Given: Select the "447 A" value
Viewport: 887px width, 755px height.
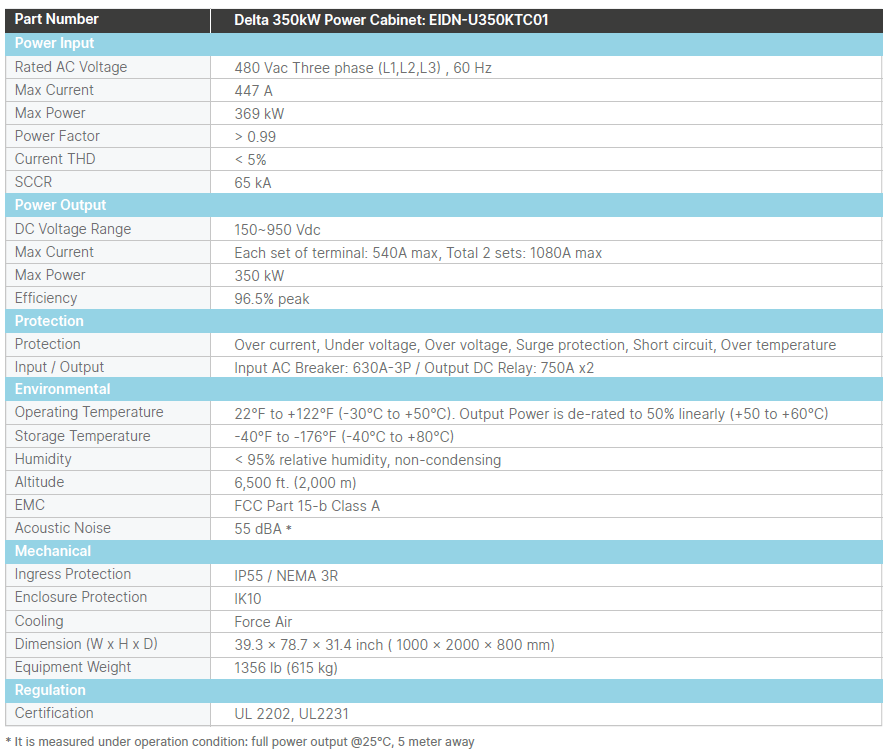Looking at the screenshot, I should (x=253, y=90).
